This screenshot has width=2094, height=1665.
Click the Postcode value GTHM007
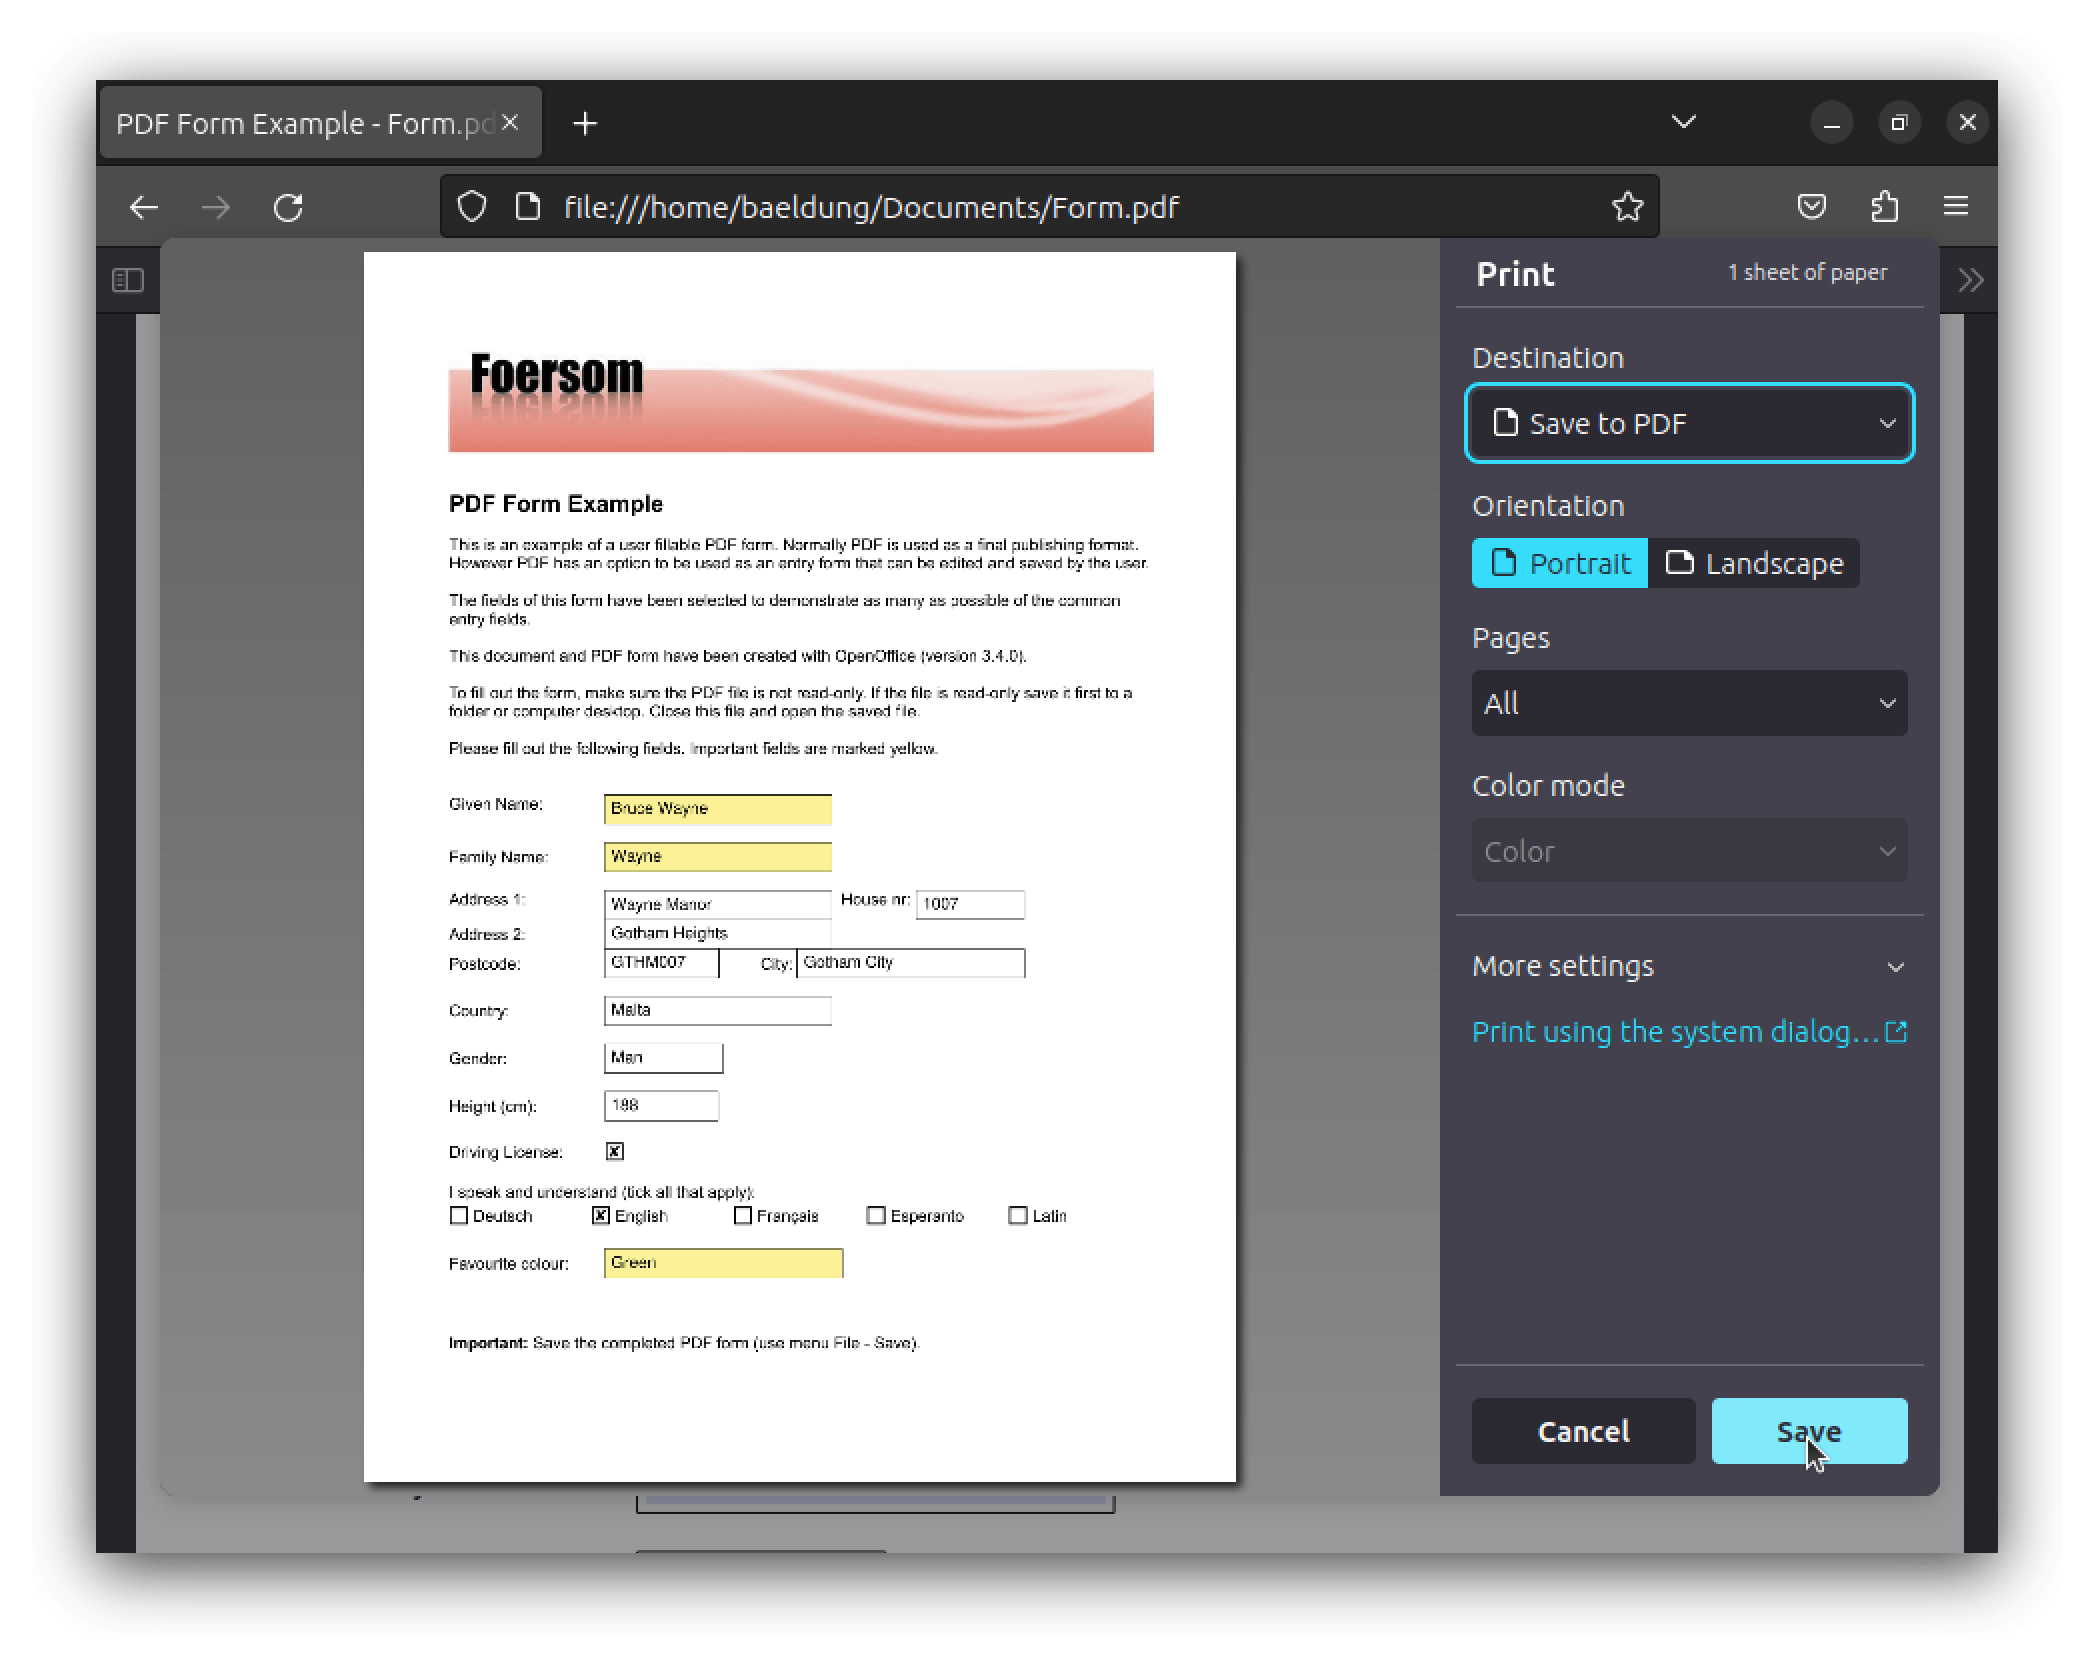click(x=661, y=962)
